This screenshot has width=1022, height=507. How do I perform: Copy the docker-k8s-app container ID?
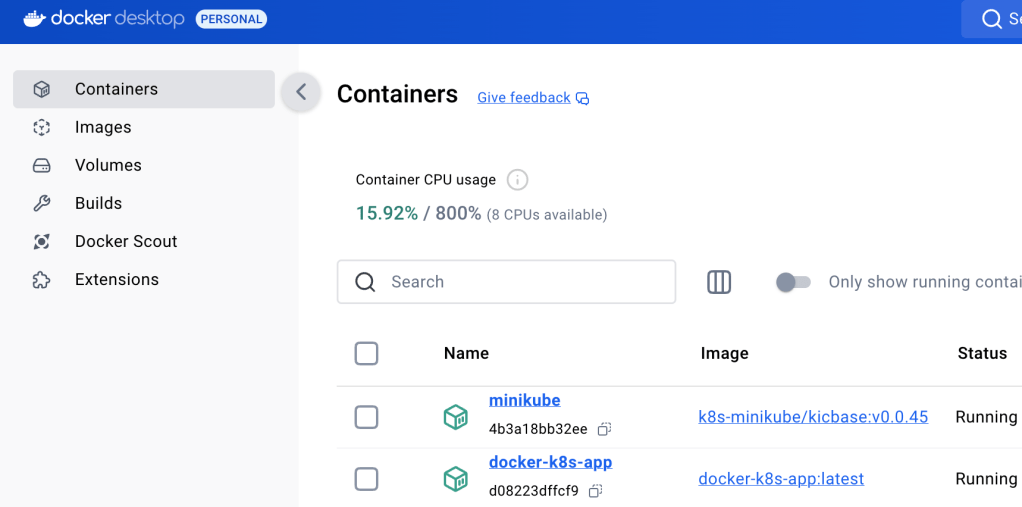[x=595, y=491]
